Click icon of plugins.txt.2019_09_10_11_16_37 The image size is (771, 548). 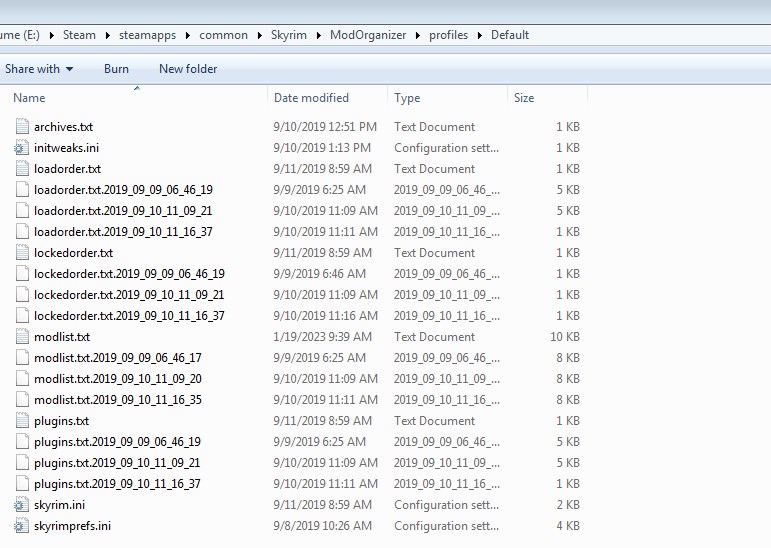coord(22,484)
